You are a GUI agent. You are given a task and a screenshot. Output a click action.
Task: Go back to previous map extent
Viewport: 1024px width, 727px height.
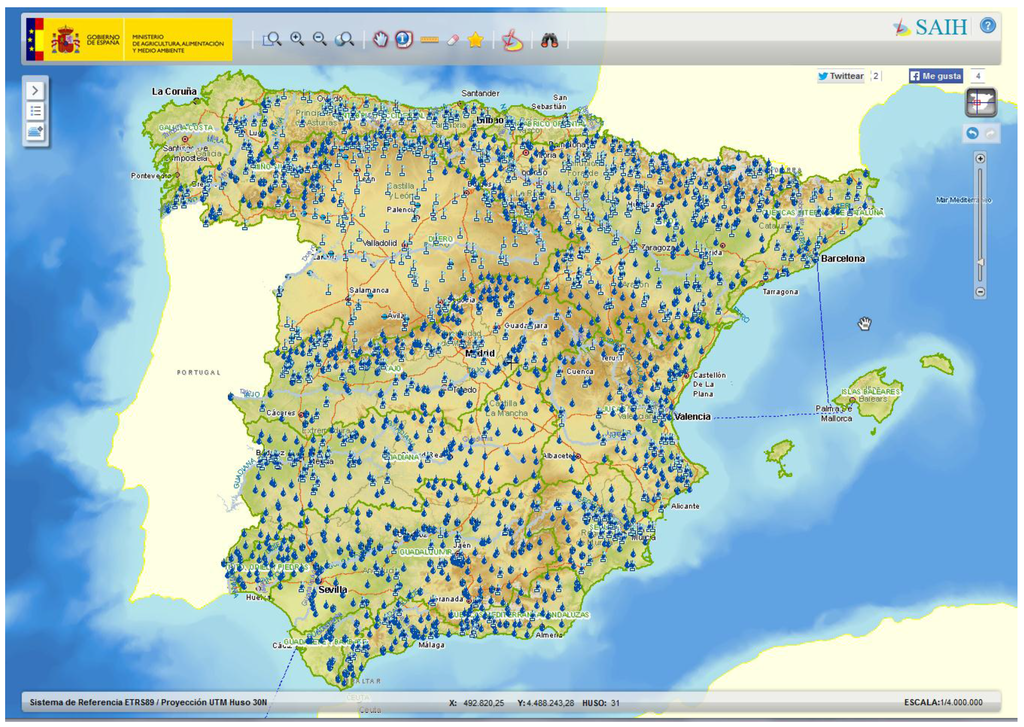(x=971, y=133)
